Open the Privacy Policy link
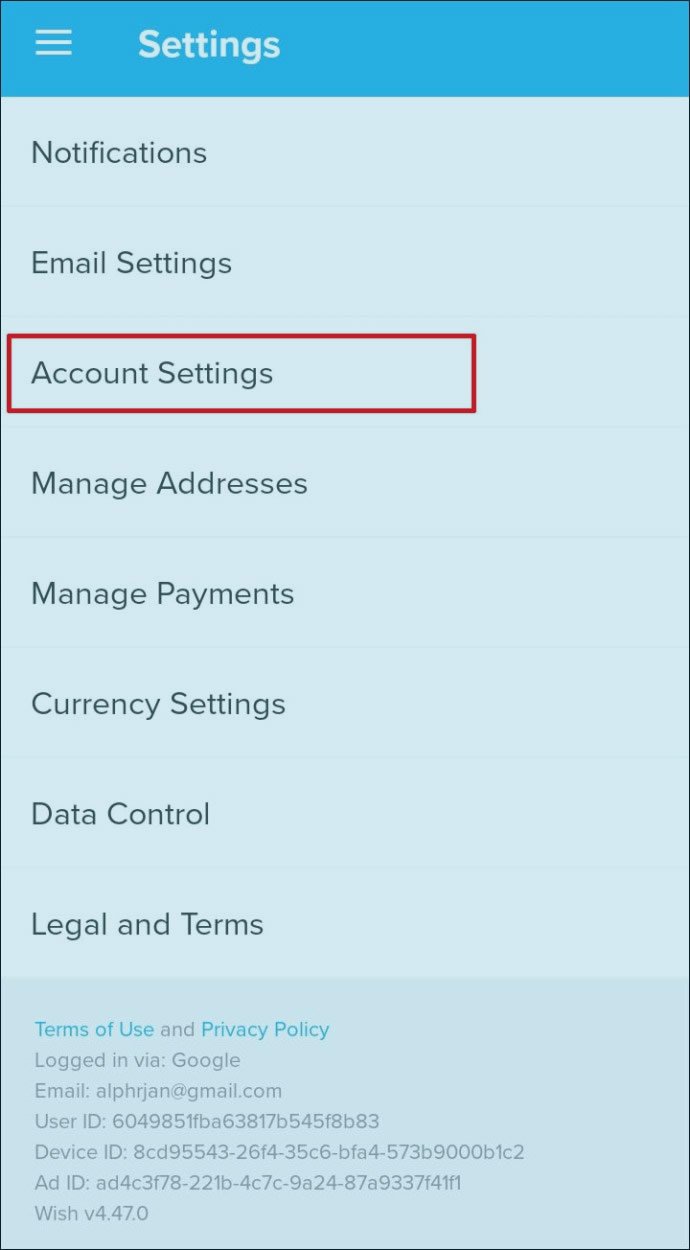The image size is (690, 1250). point(265,1029)
